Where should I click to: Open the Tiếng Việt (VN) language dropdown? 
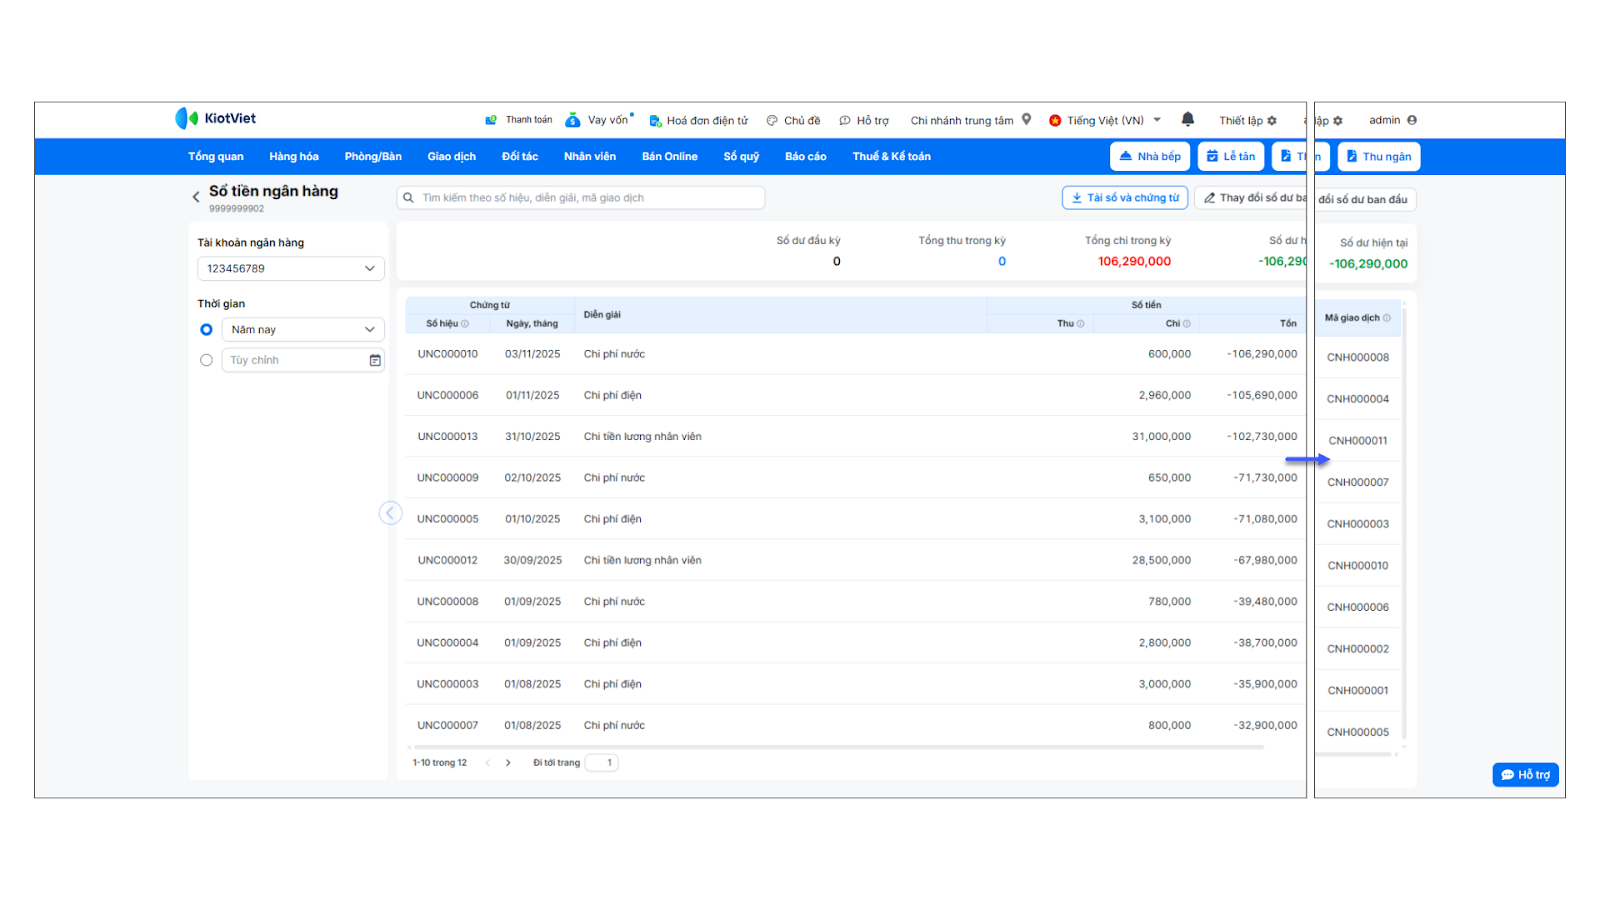pos(1105,120)
